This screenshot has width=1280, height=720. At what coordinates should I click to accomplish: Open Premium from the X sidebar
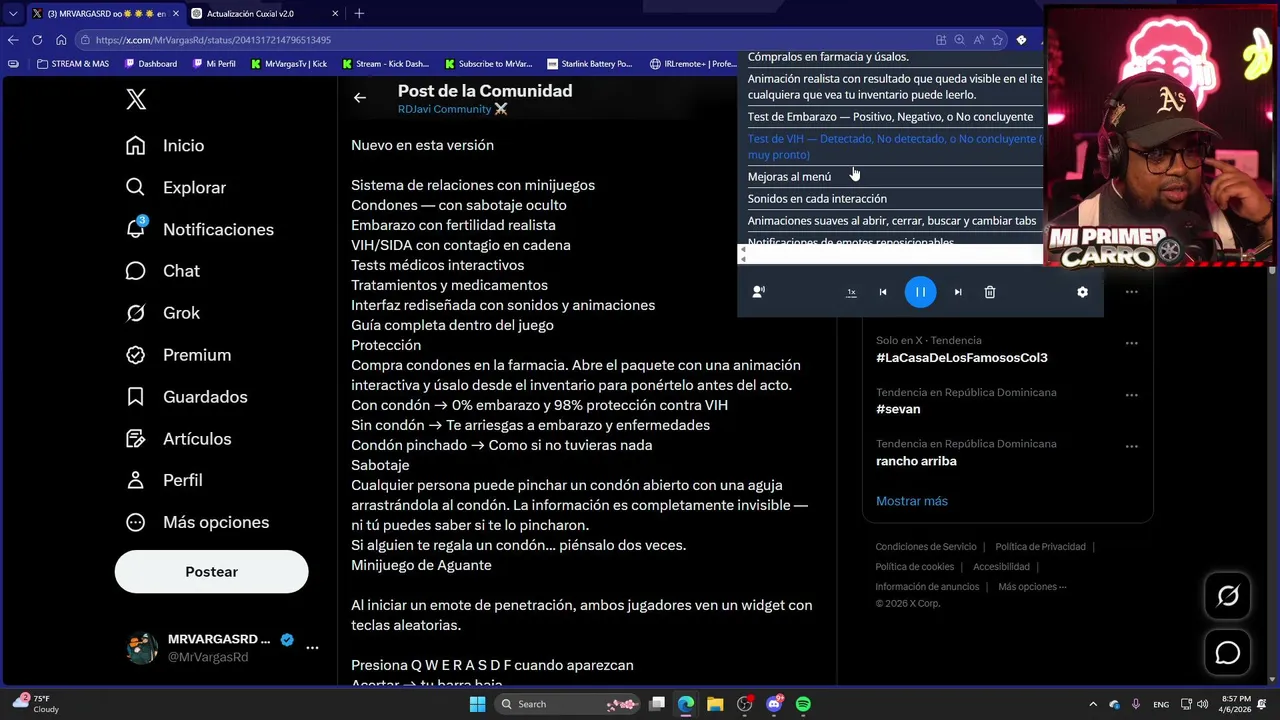click(x=178, y=355)
